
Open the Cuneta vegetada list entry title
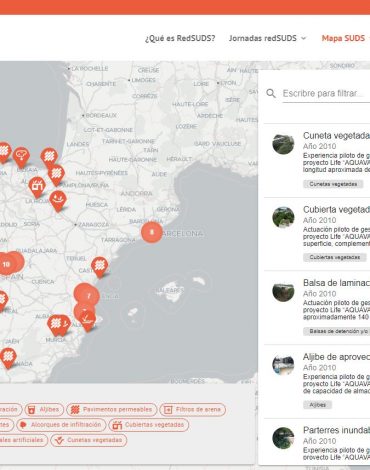tap(336, 136)
